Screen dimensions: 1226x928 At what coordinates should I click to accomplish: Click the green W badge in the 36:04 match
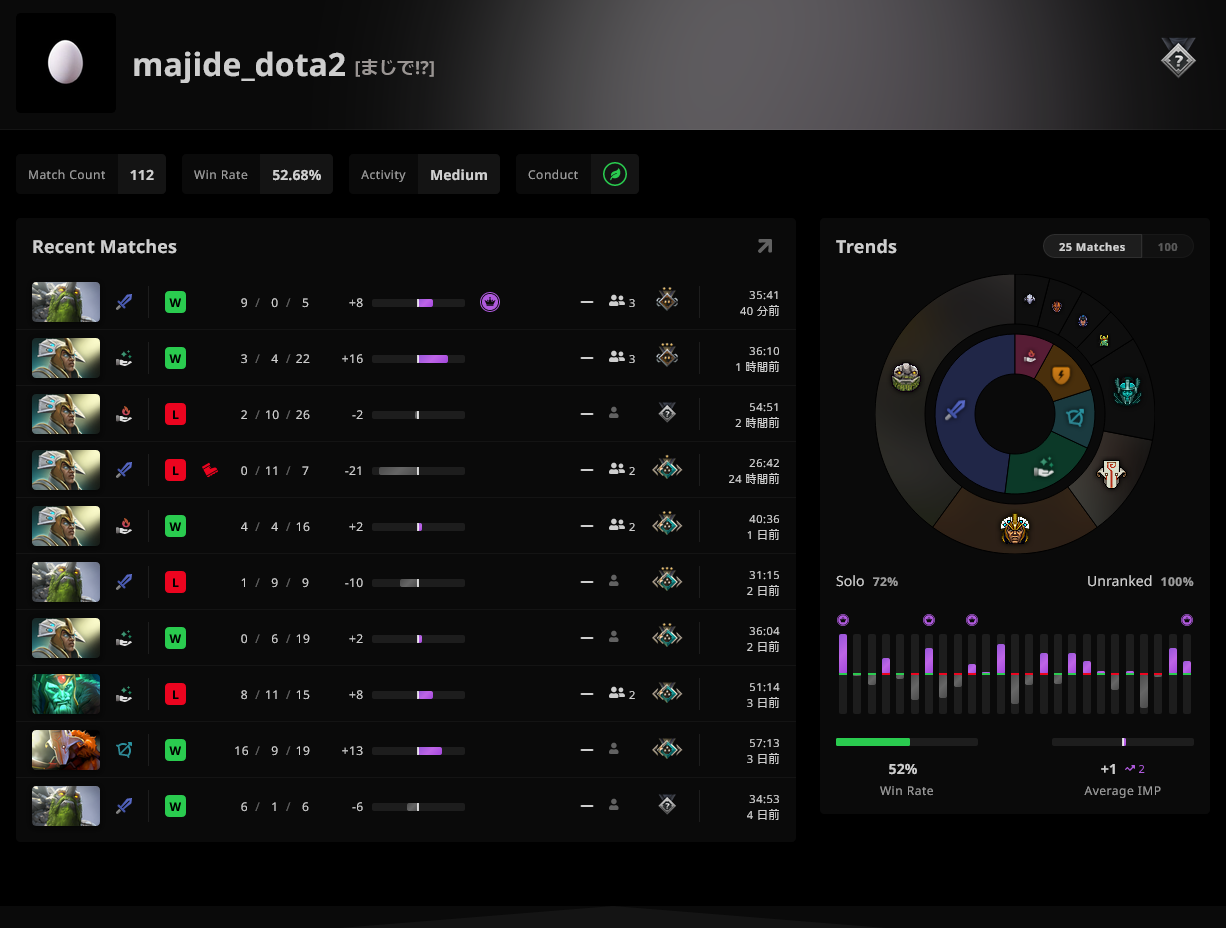tap(175, 638)
